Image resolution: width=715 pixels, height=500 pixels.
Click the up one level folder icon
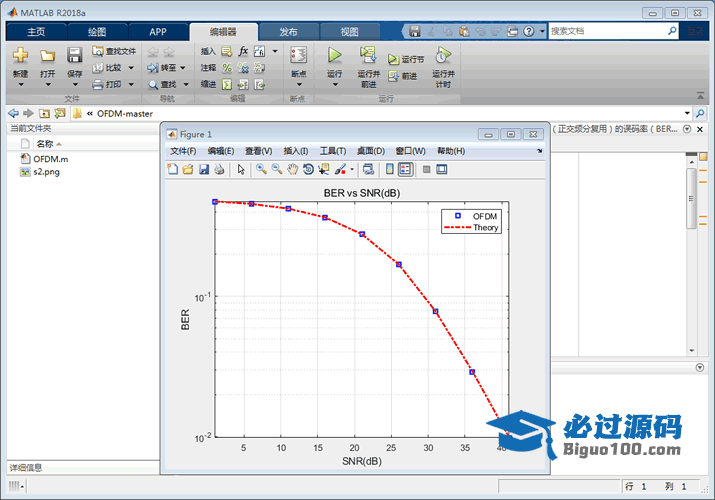[44, 113]
